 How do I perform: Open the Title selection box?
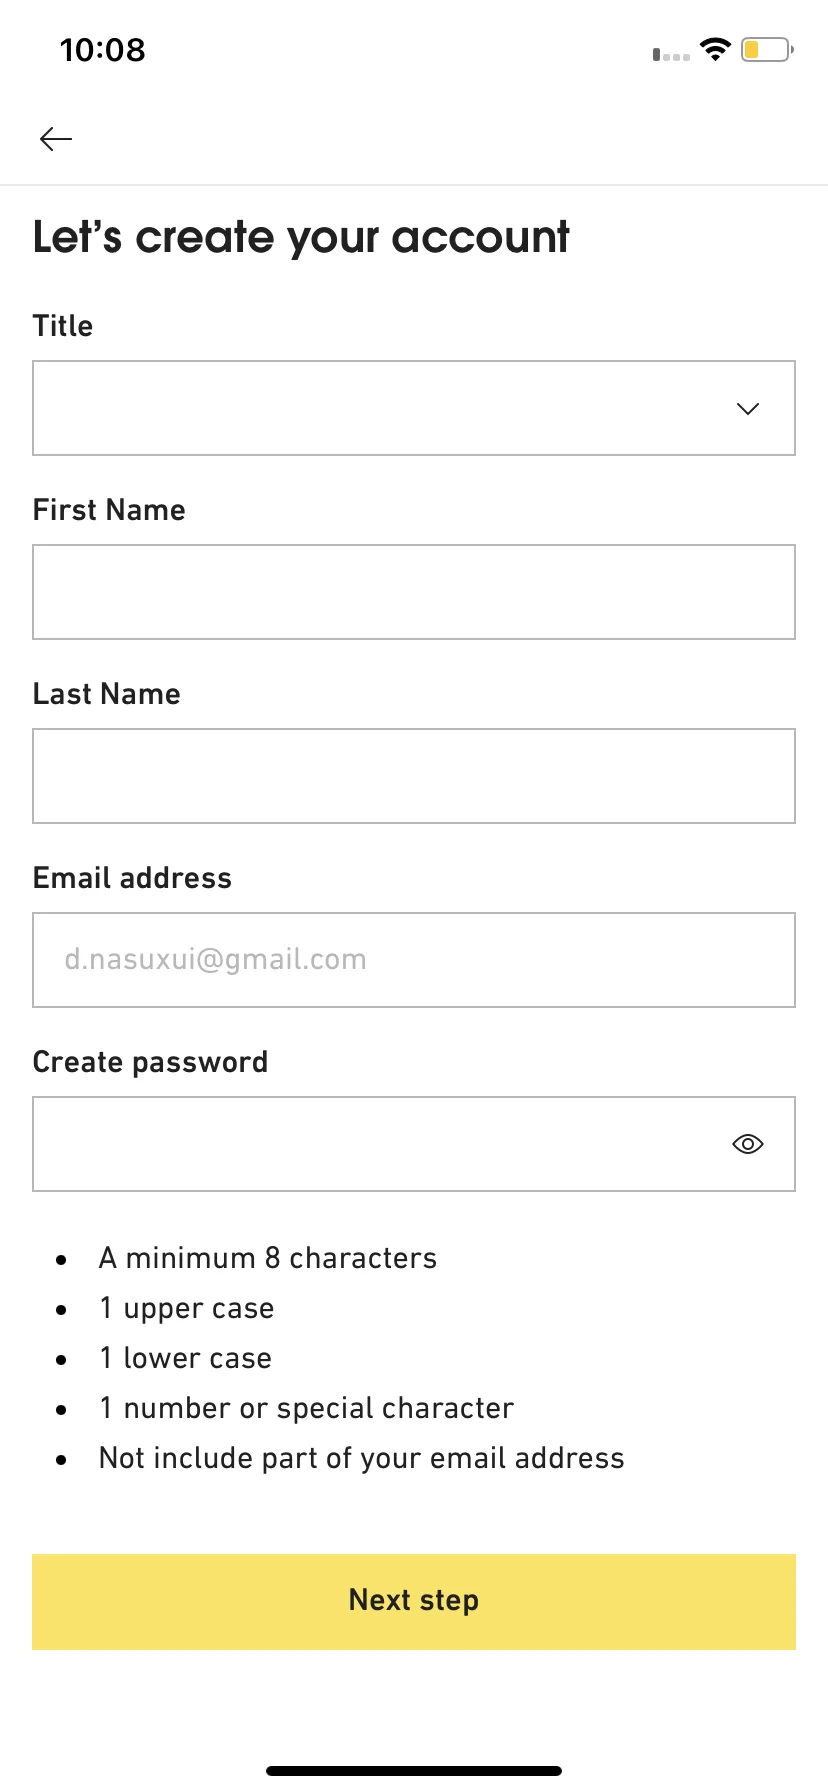point(414,408)
